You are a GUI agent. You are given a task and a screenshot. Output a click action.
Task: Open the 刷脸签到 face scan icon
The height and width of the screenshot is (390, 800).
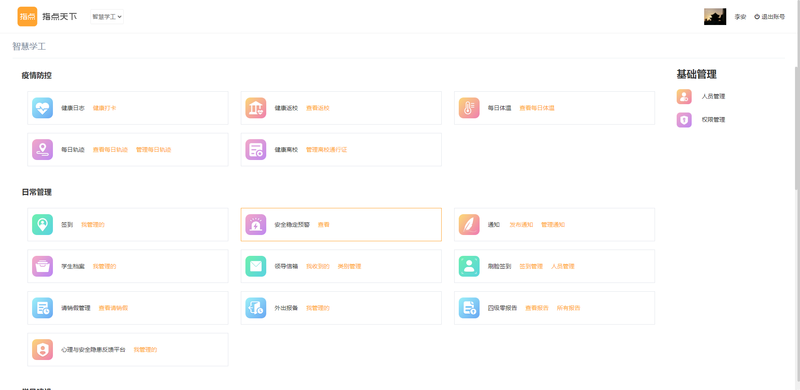click(x=469, y=266)
